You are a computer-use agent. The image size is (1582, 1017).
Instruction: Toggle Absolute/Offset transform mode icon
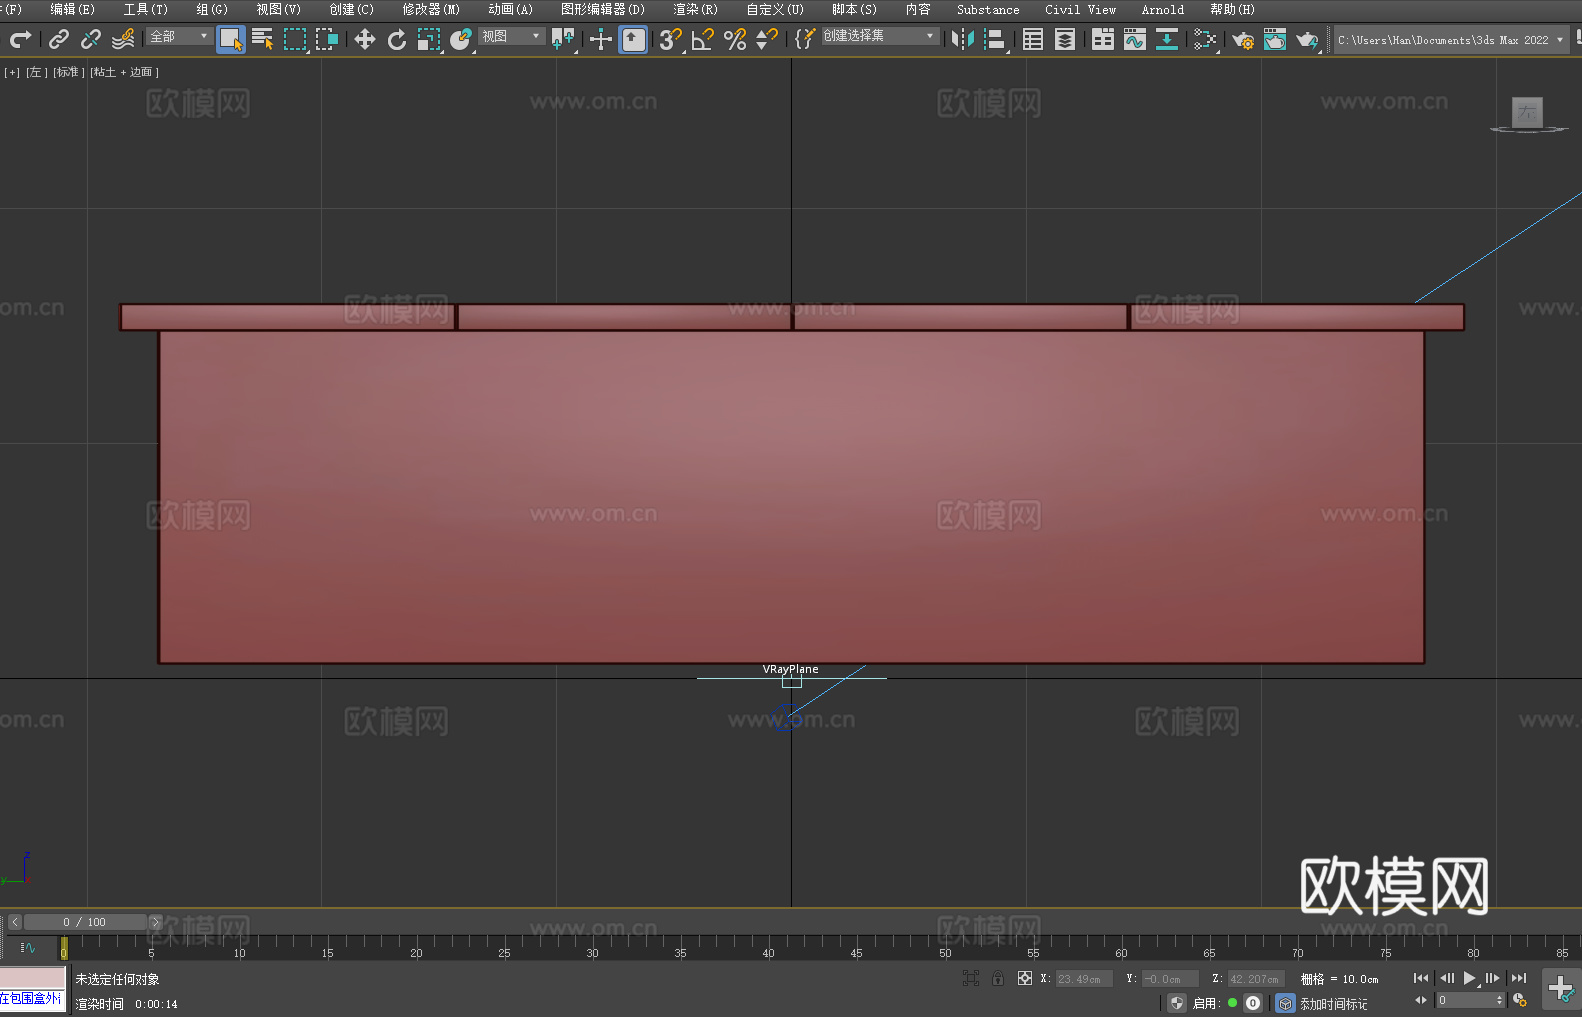click(1025, 978)
